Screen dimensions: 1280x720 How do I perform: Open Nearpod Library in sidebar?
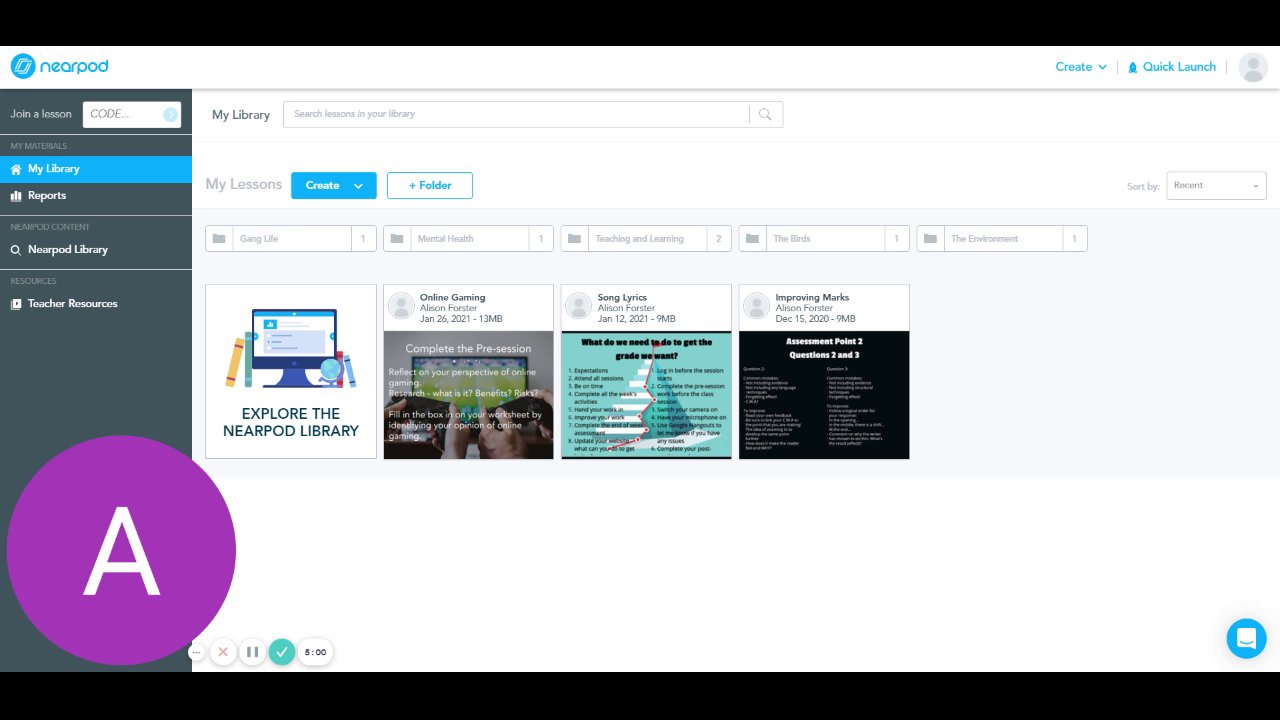pyautogui.click(x=96, y=250)
